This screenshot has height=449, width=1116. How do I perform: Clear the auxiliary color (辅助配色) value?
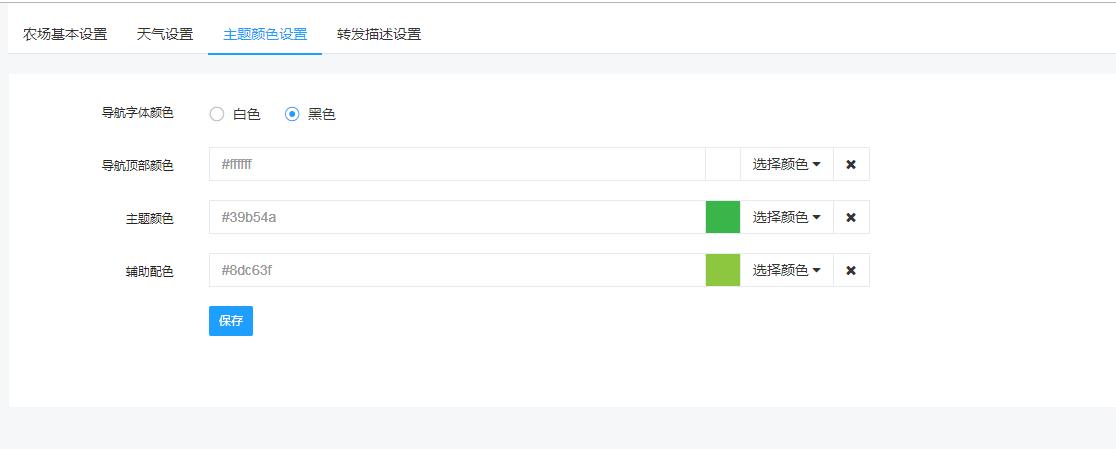pyautogui.click(x=851, y=270)
